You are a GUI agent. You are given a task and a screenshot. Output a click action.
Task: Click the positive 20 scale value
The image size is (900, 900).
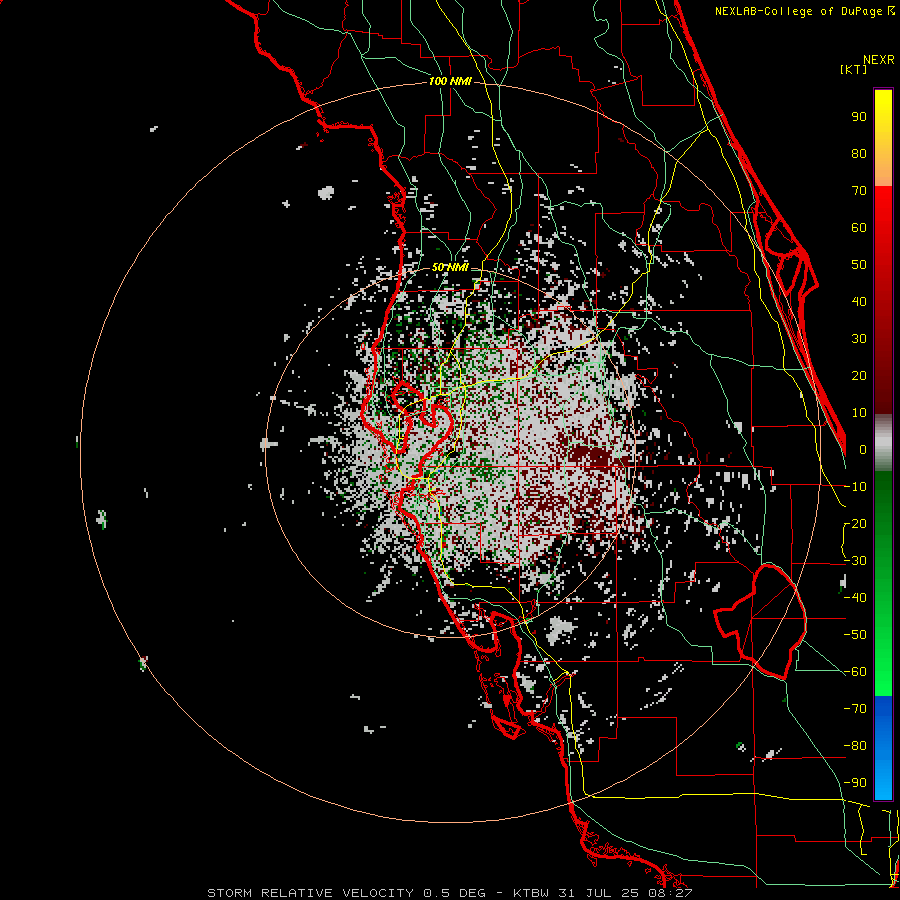[x=859, y=376]
